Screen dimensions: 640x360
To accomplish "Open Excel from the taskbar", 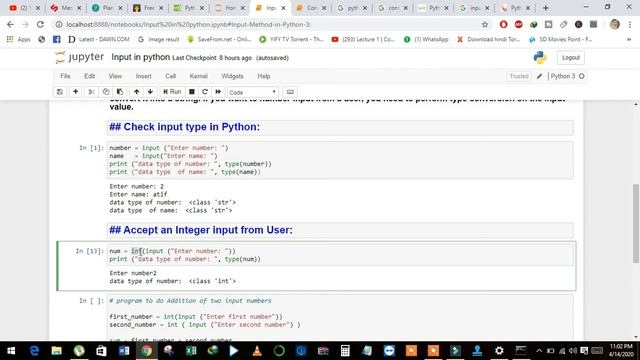I will click(x=191, y=351).
